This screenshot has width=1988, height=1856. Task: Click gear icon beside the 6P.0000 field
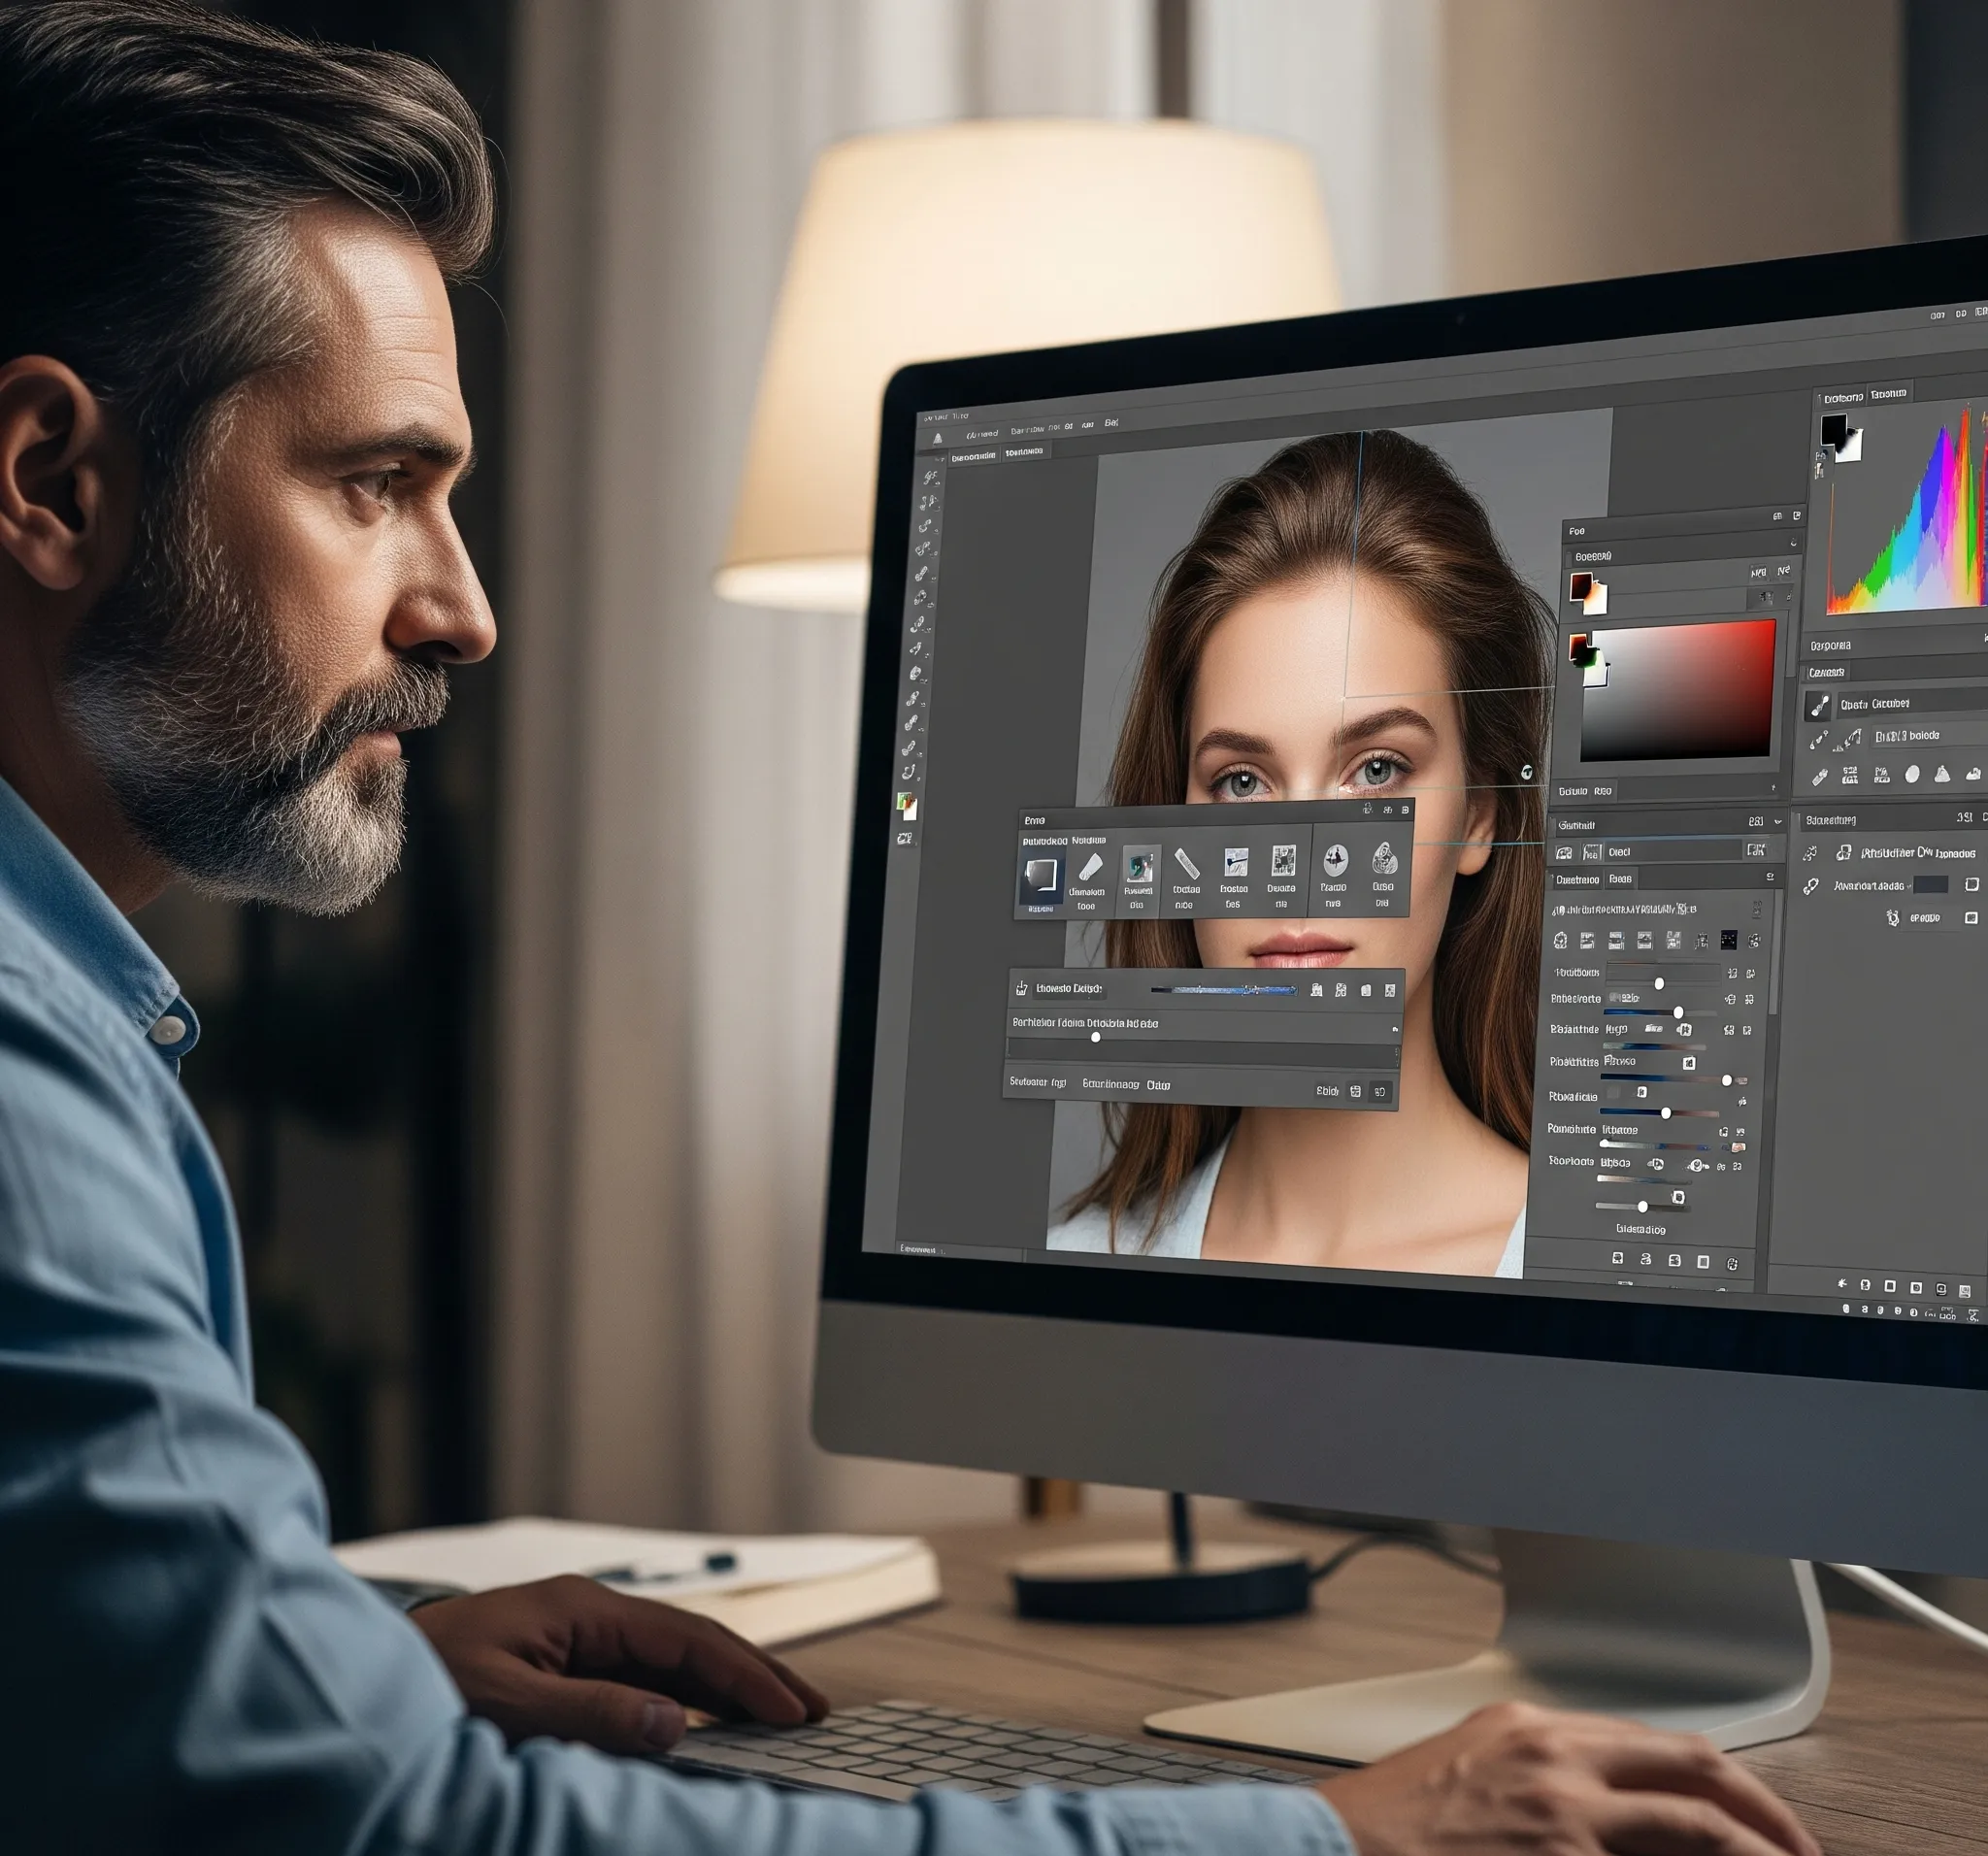[1892, 918]
